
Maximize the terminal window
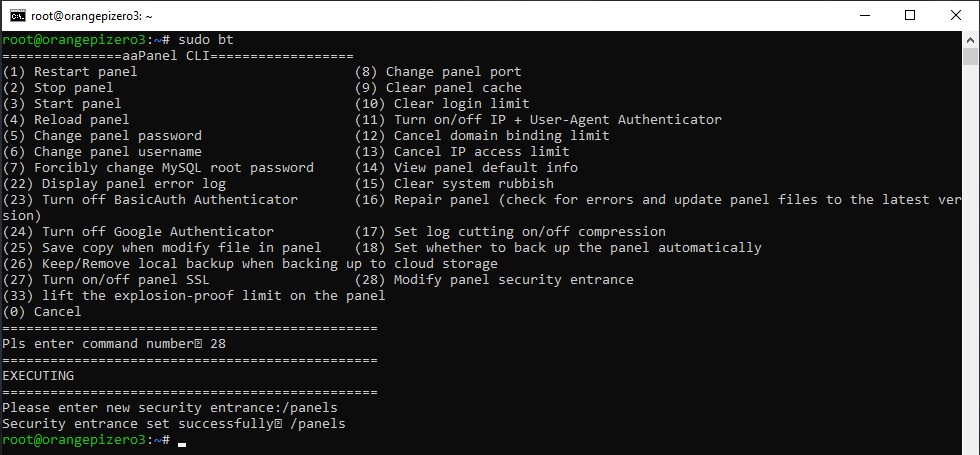point(910,15)
